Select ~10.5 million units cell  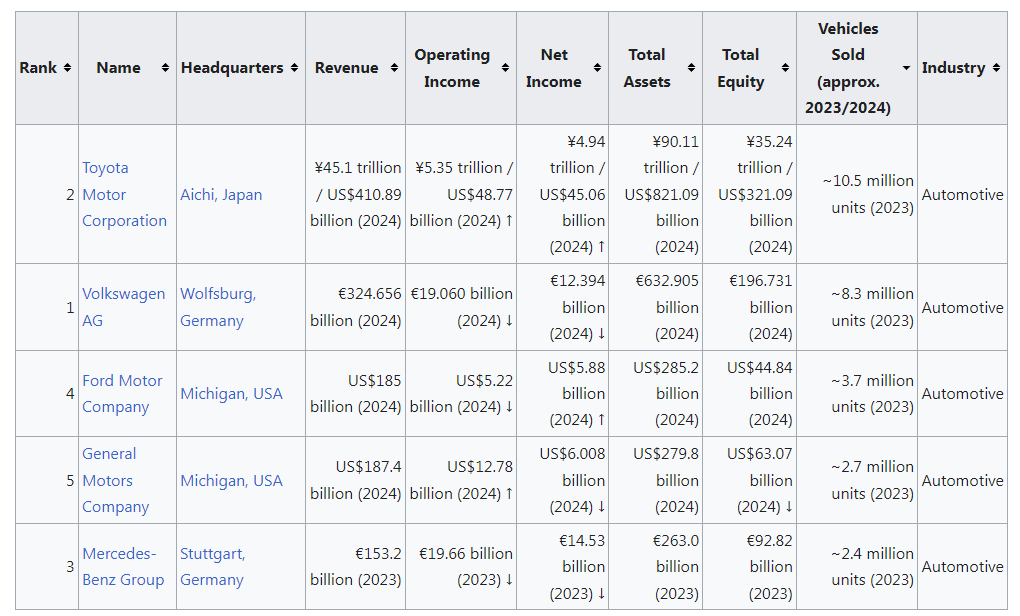pyautogui.click(x=857, y=194)
